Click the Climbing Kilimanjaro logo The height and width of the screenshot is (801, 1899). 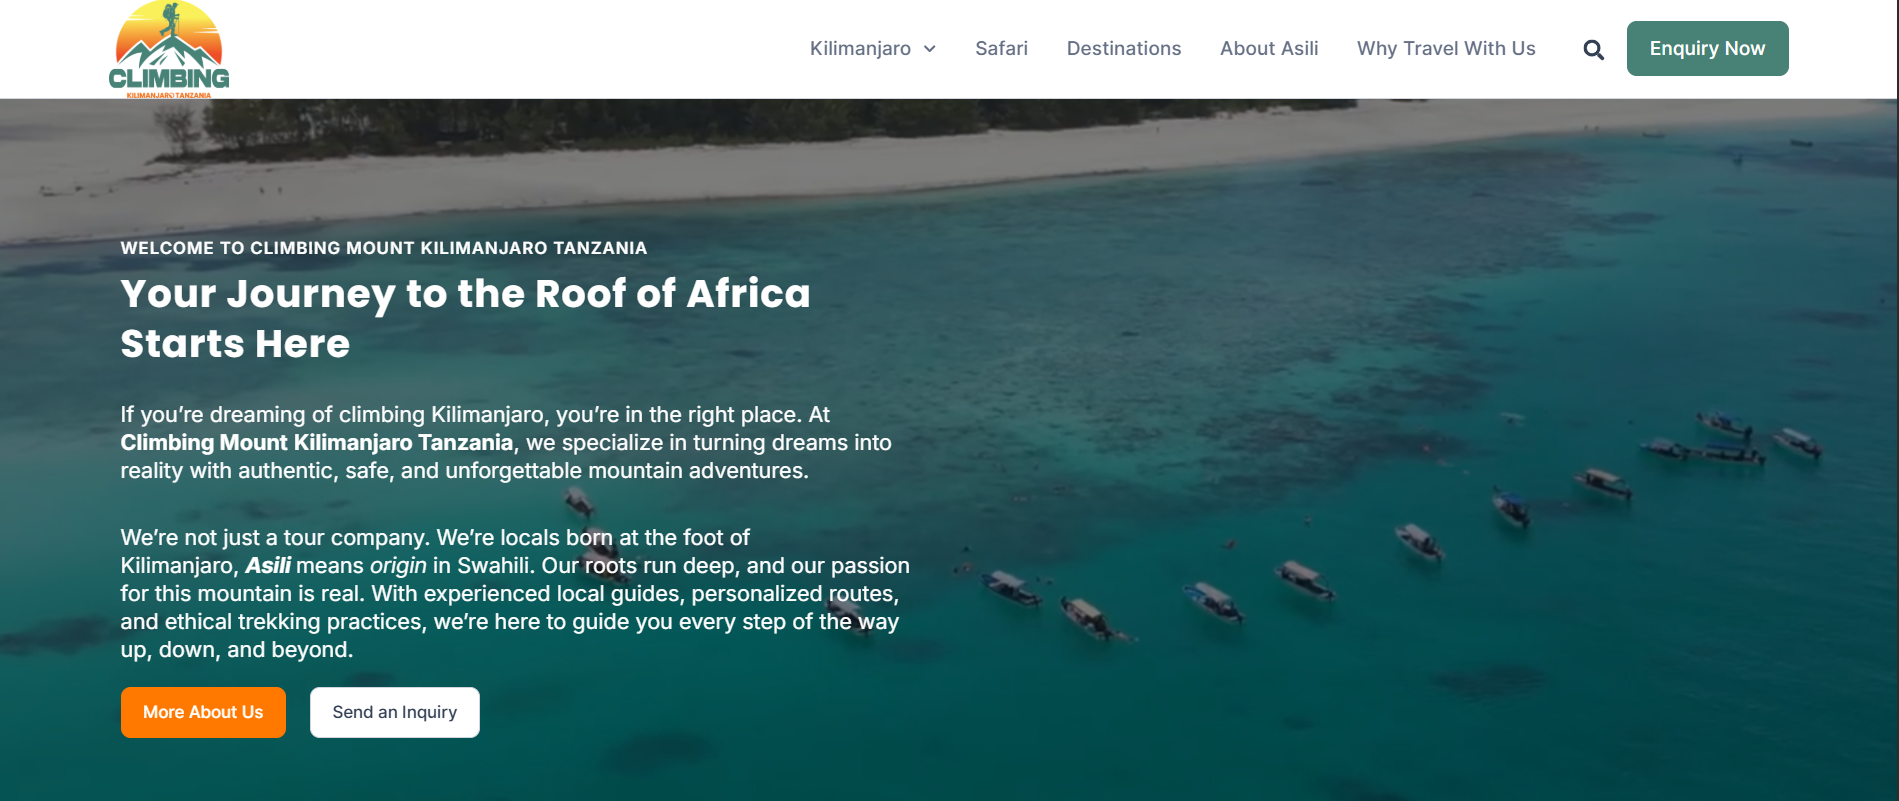(x=169, y=49)
